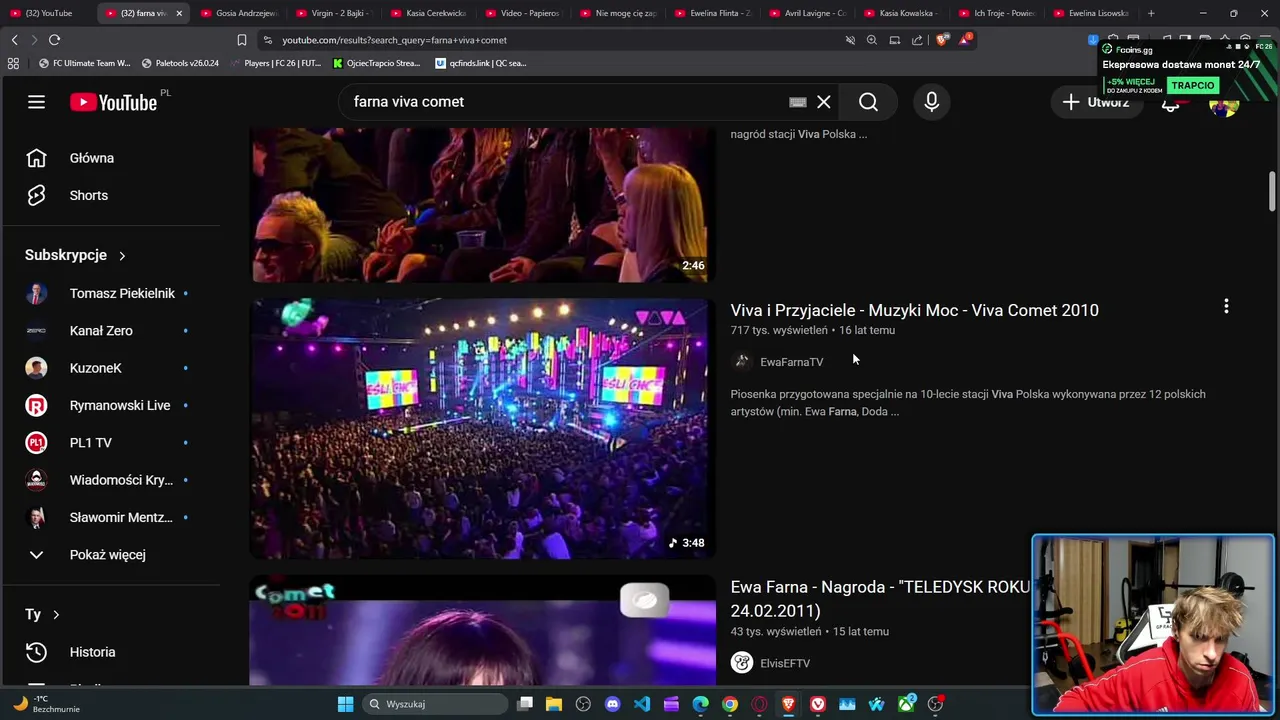Click the EwaFarnaTV channel avatar

coord(742,362)
